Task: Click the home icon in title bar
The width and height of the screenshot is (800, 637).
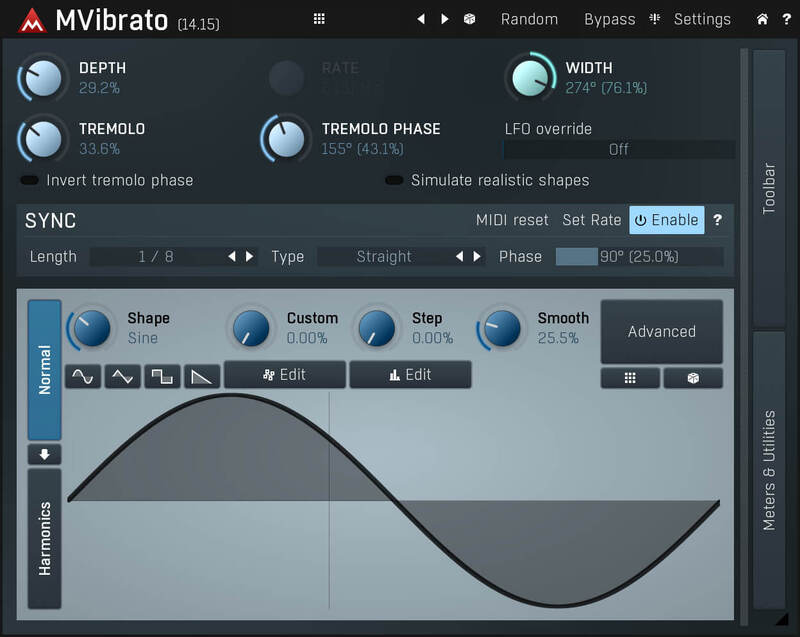Action: pyautogui.click(x=762, y=19)
